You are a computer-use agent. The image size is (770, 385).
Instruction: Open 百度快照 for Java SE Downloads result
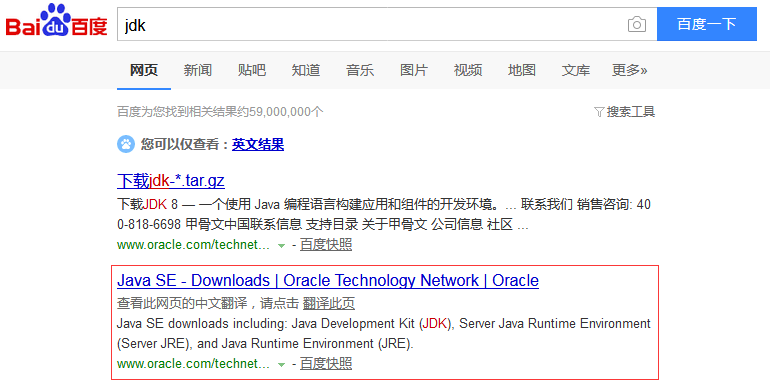326,364
